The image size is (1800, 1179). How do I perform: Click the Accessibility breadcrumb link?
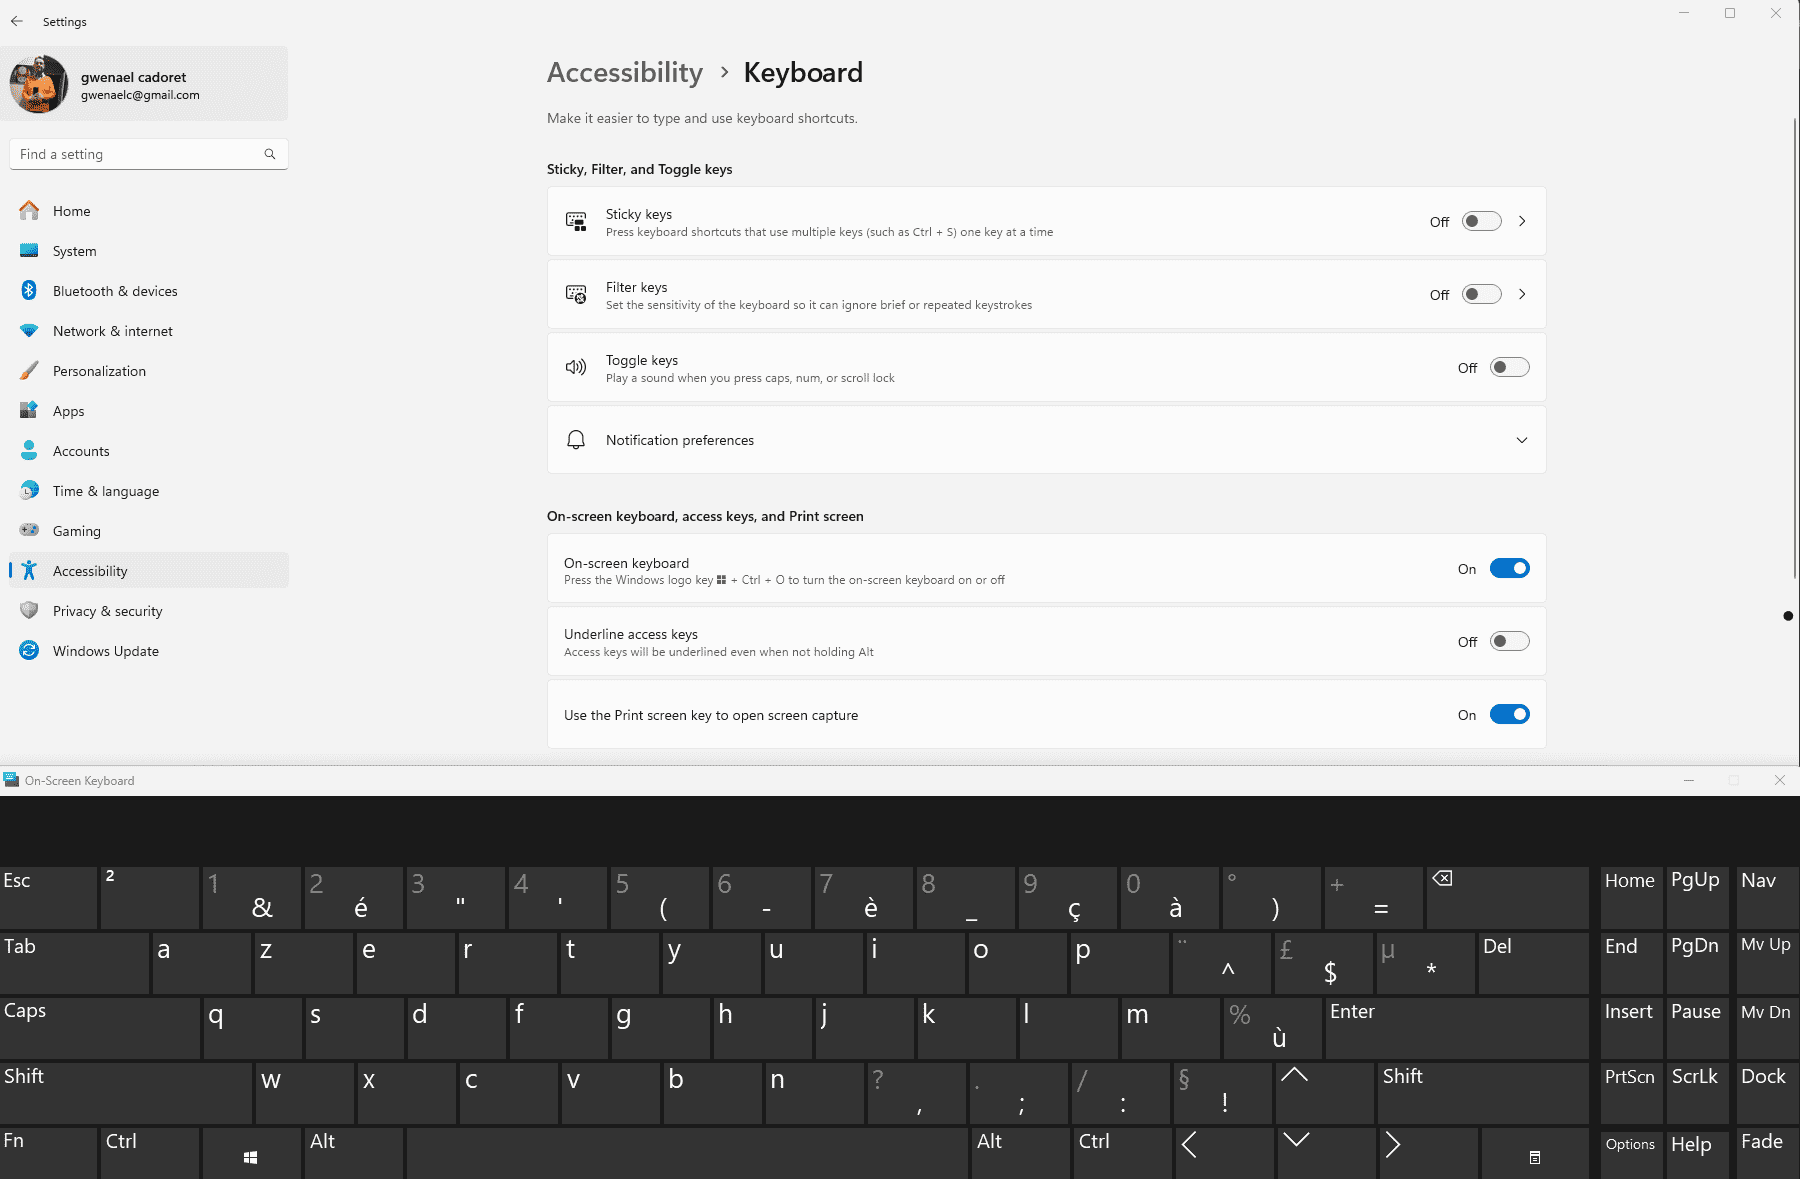click(625, 72)
